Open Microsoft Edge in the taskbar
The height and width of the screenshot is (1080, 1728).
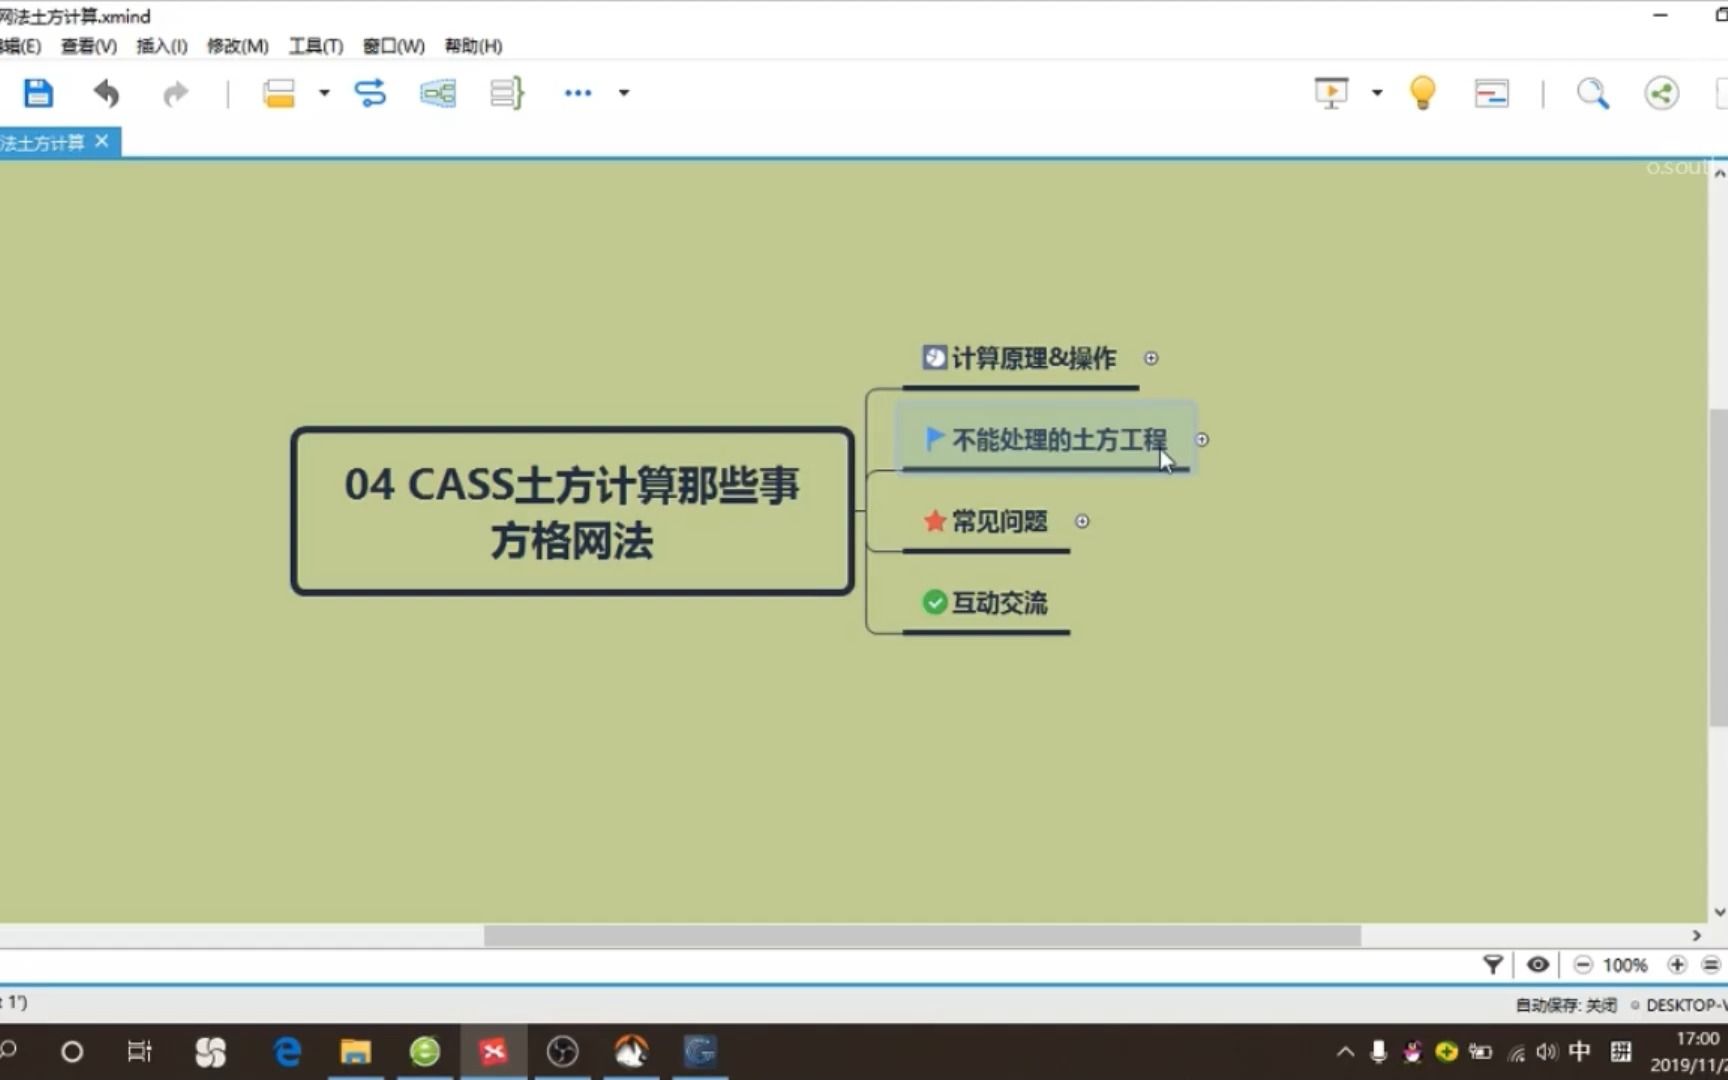point(288,1052)
